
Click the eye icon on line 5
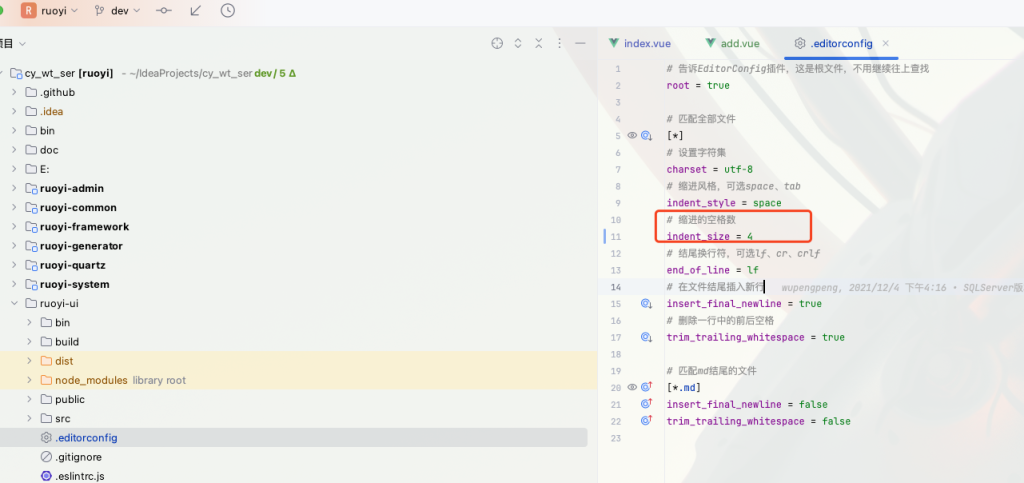[632, 135]
